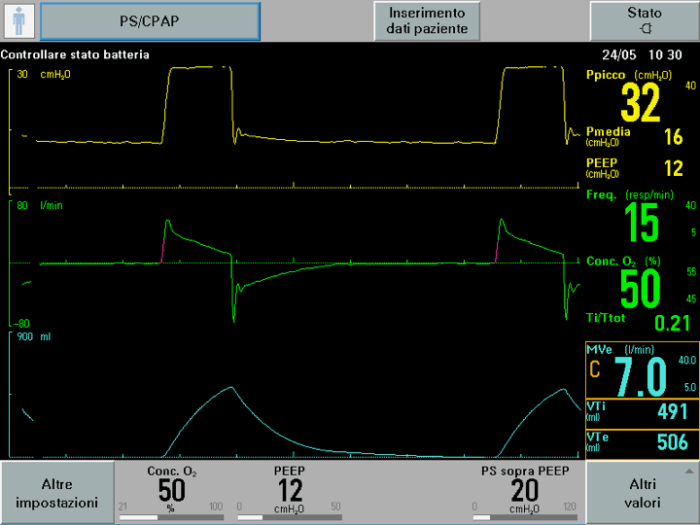Click the mains power plug icon under Stato
Screen dimensions: 700x525
(x=644, y=30)
